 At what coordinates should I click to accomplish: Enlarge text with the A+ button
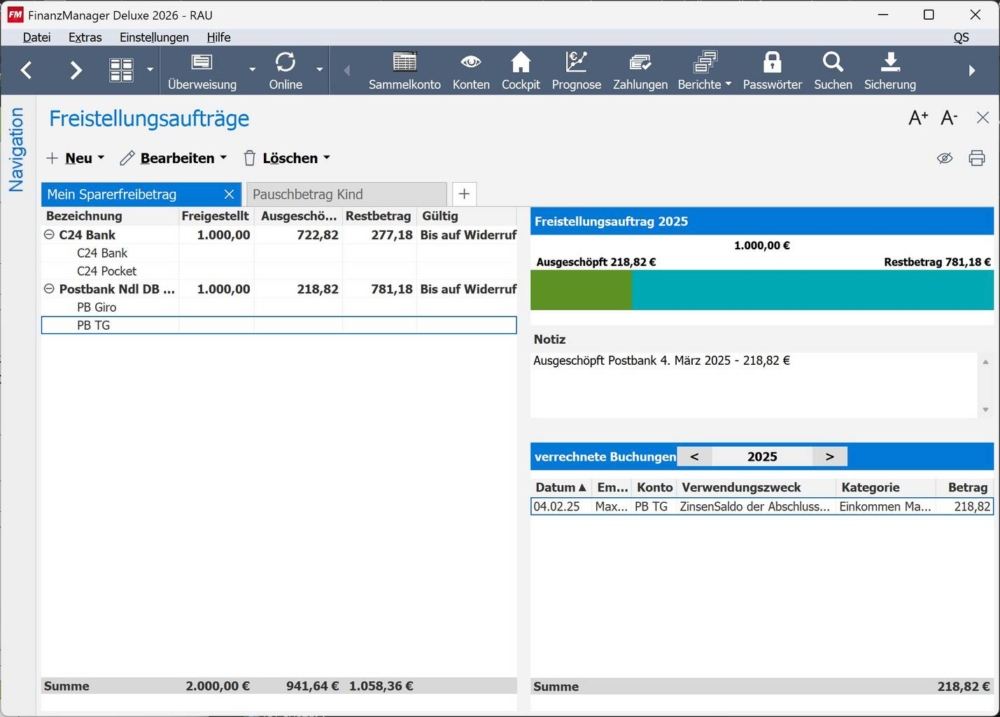916,117
